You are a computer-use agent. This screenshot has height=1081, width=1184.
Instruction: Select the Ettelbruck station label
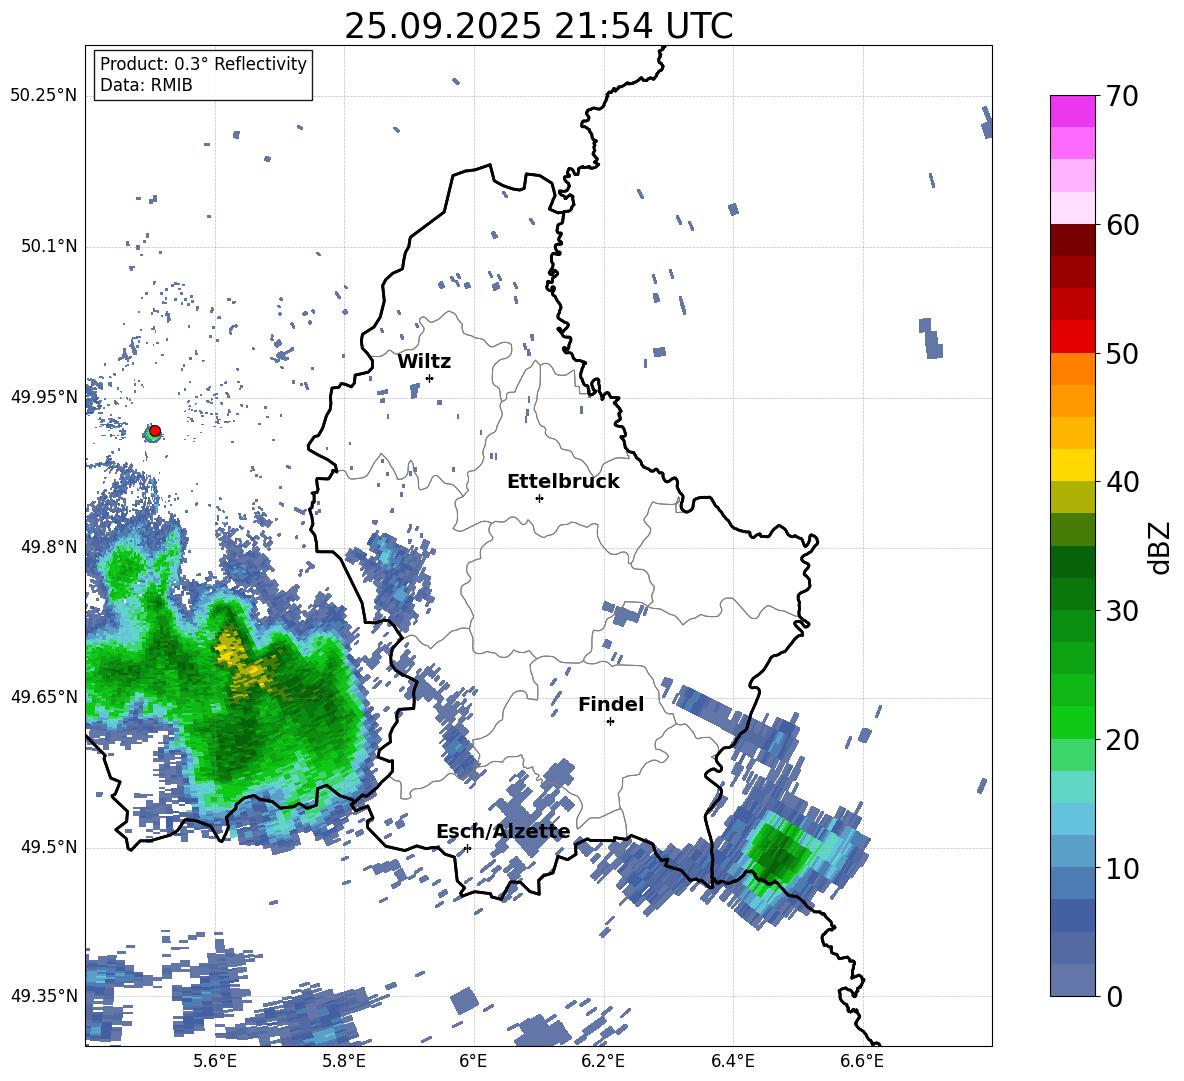(563, 482)
